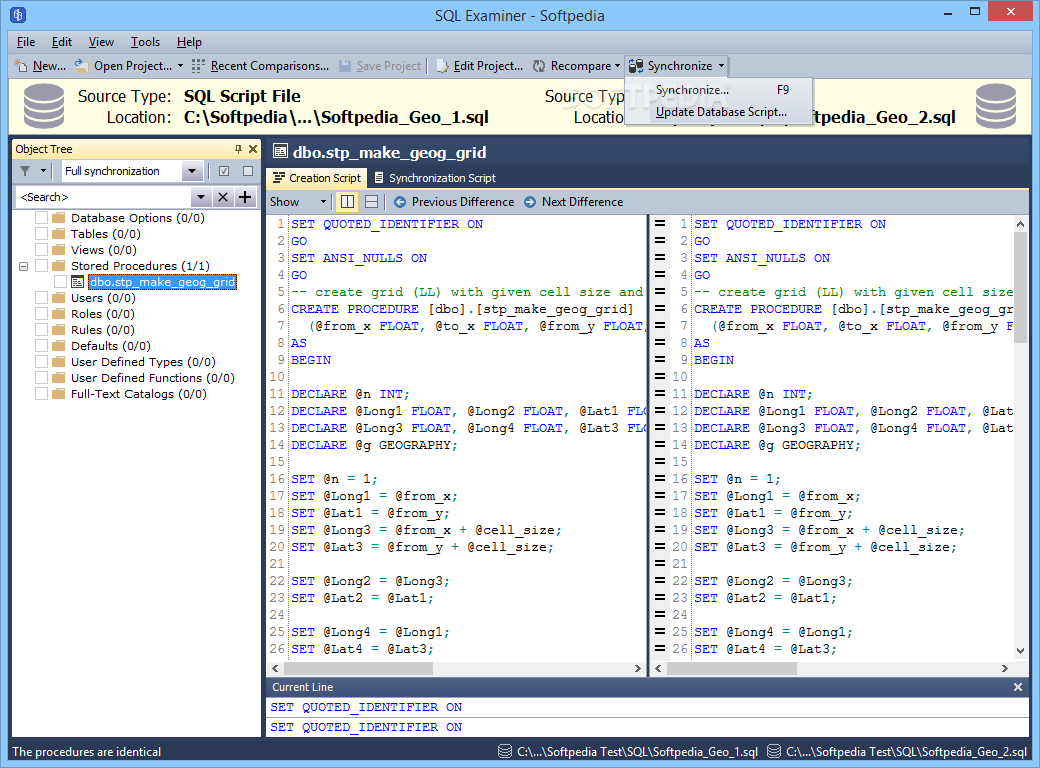Open the Edit menu
1040x768 pixels.
pos(62,42)
